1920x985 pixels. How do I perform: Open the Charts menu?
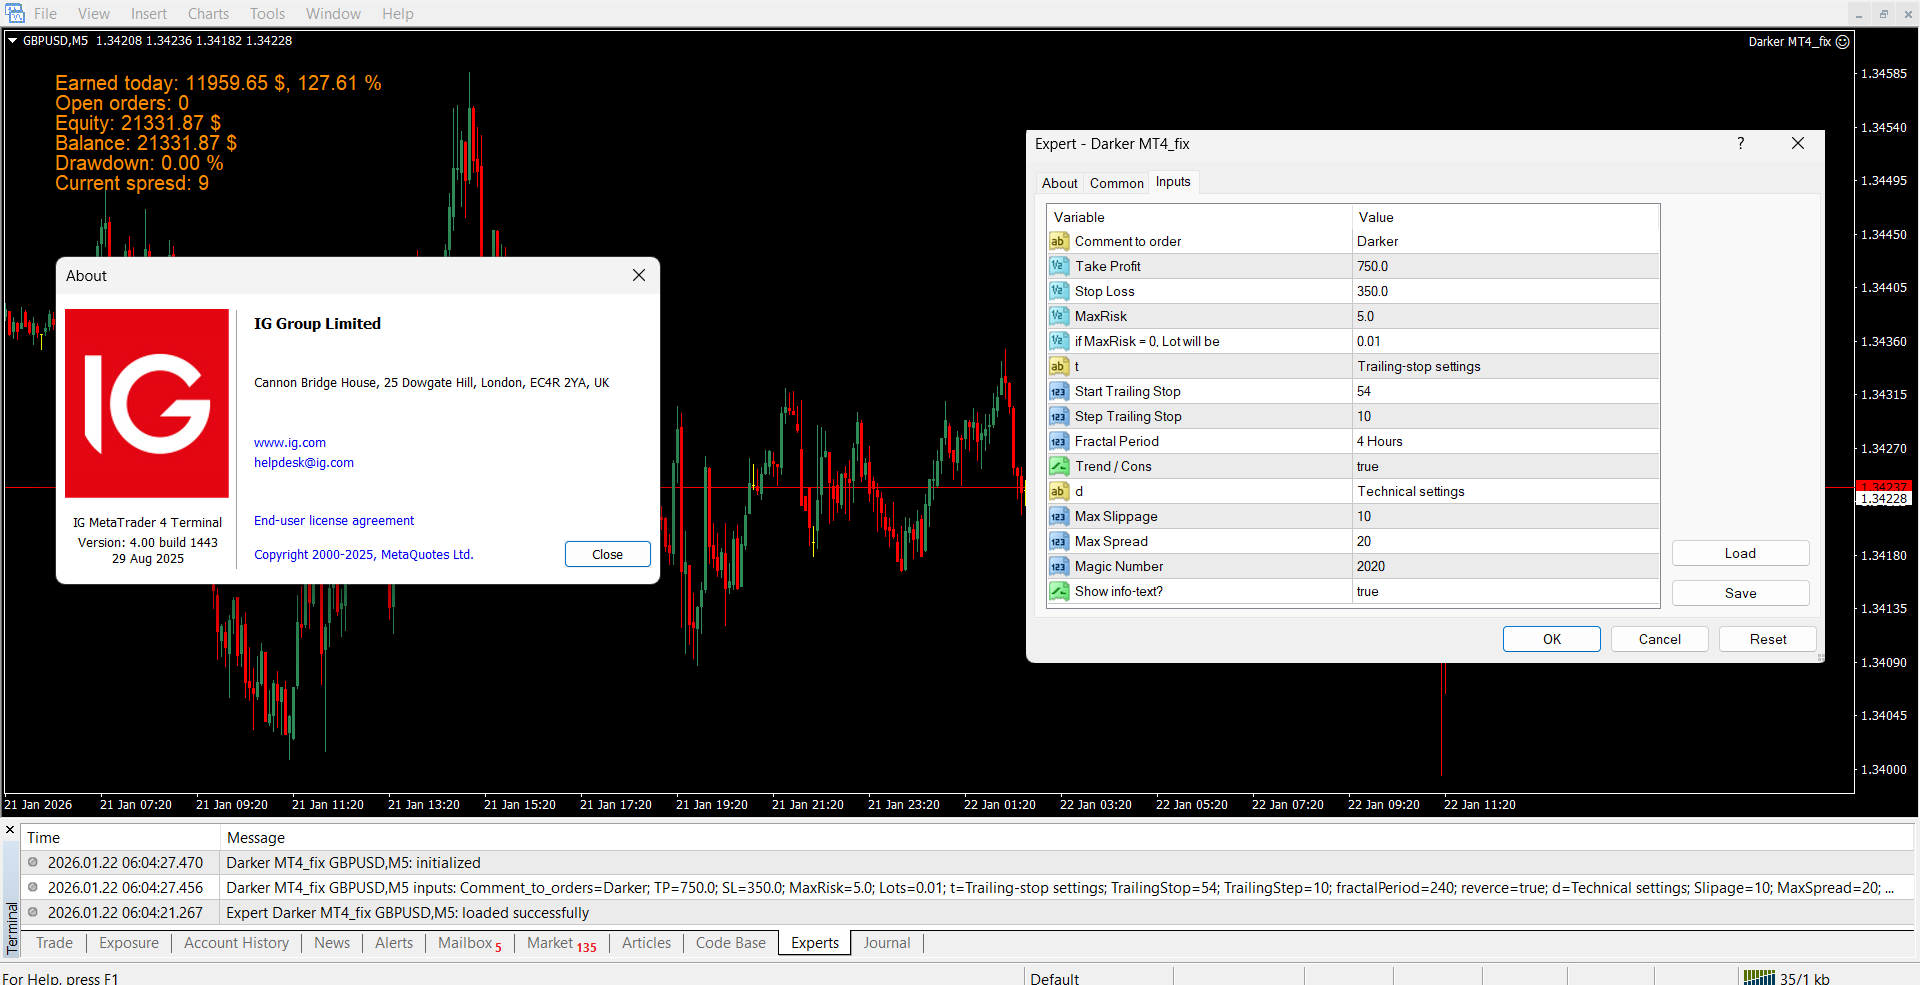(208, 14)
